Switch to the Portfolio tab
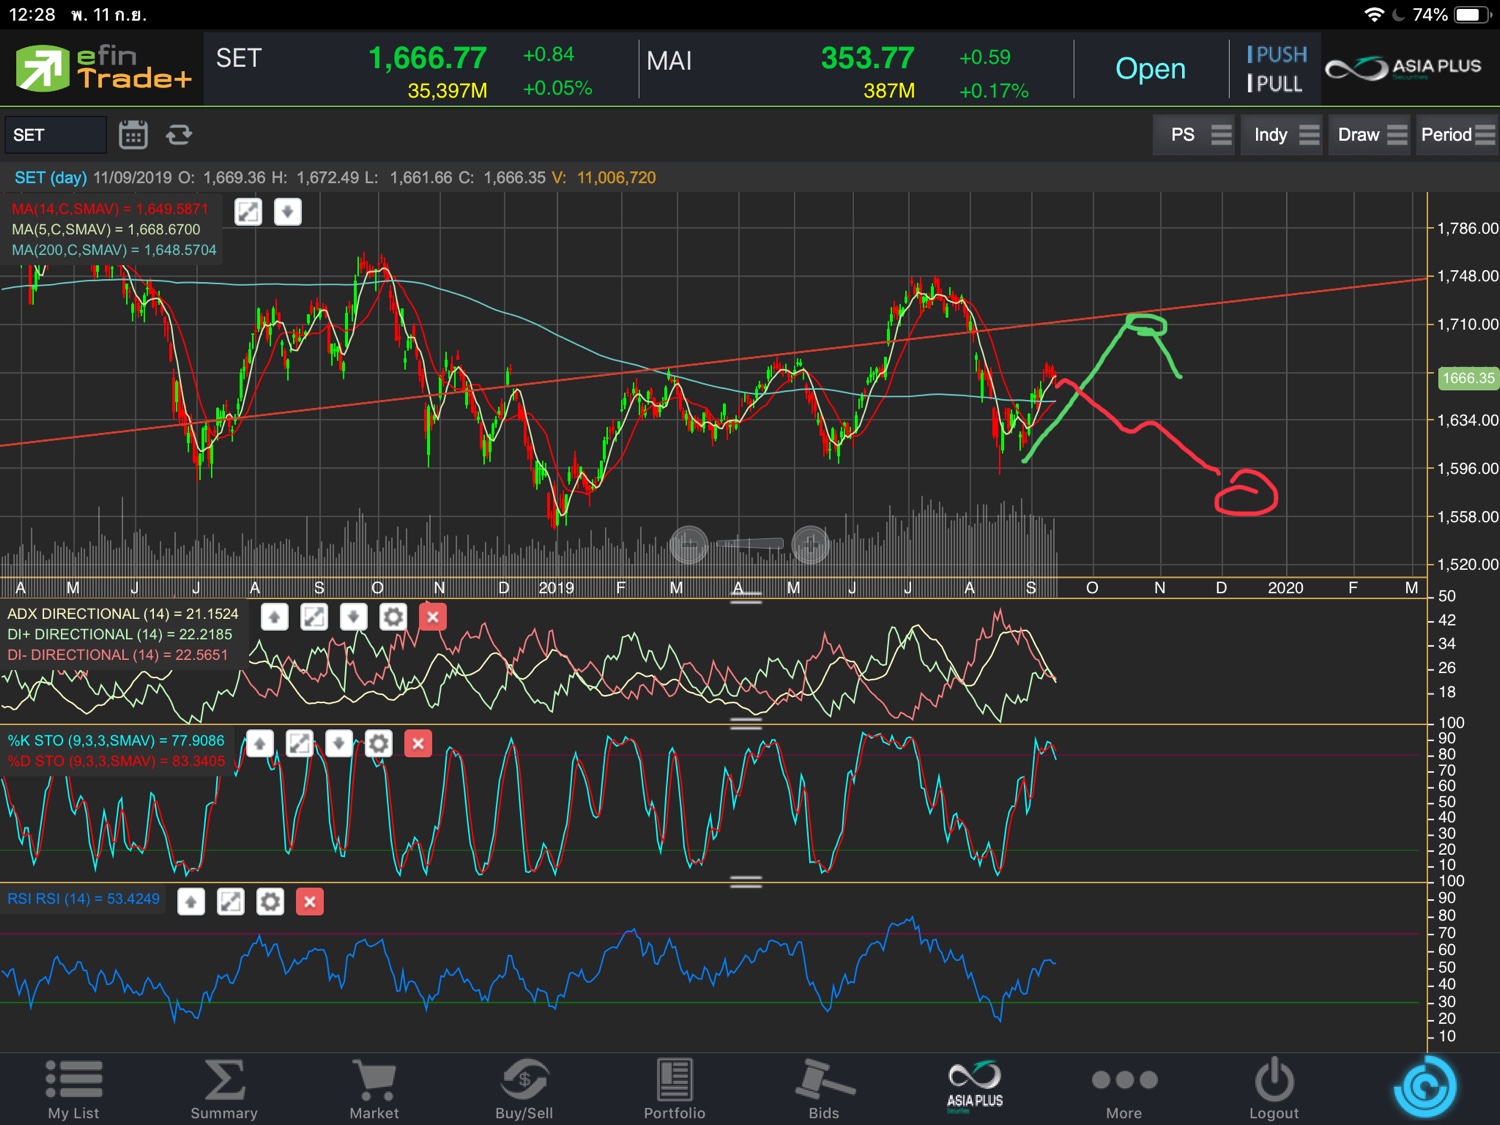 coord(674,1089)
